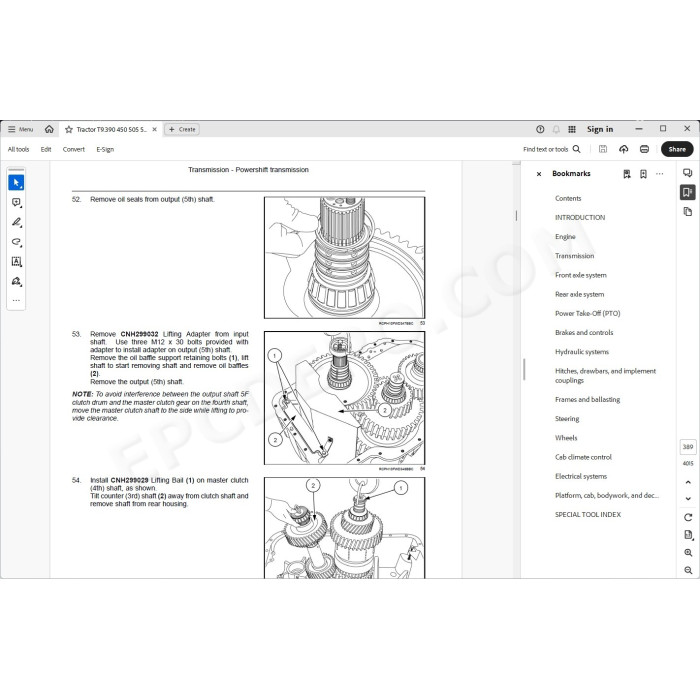Close the Tractor T9.390 document tab
Screen dimensions: 700x700
click(154, 129)
